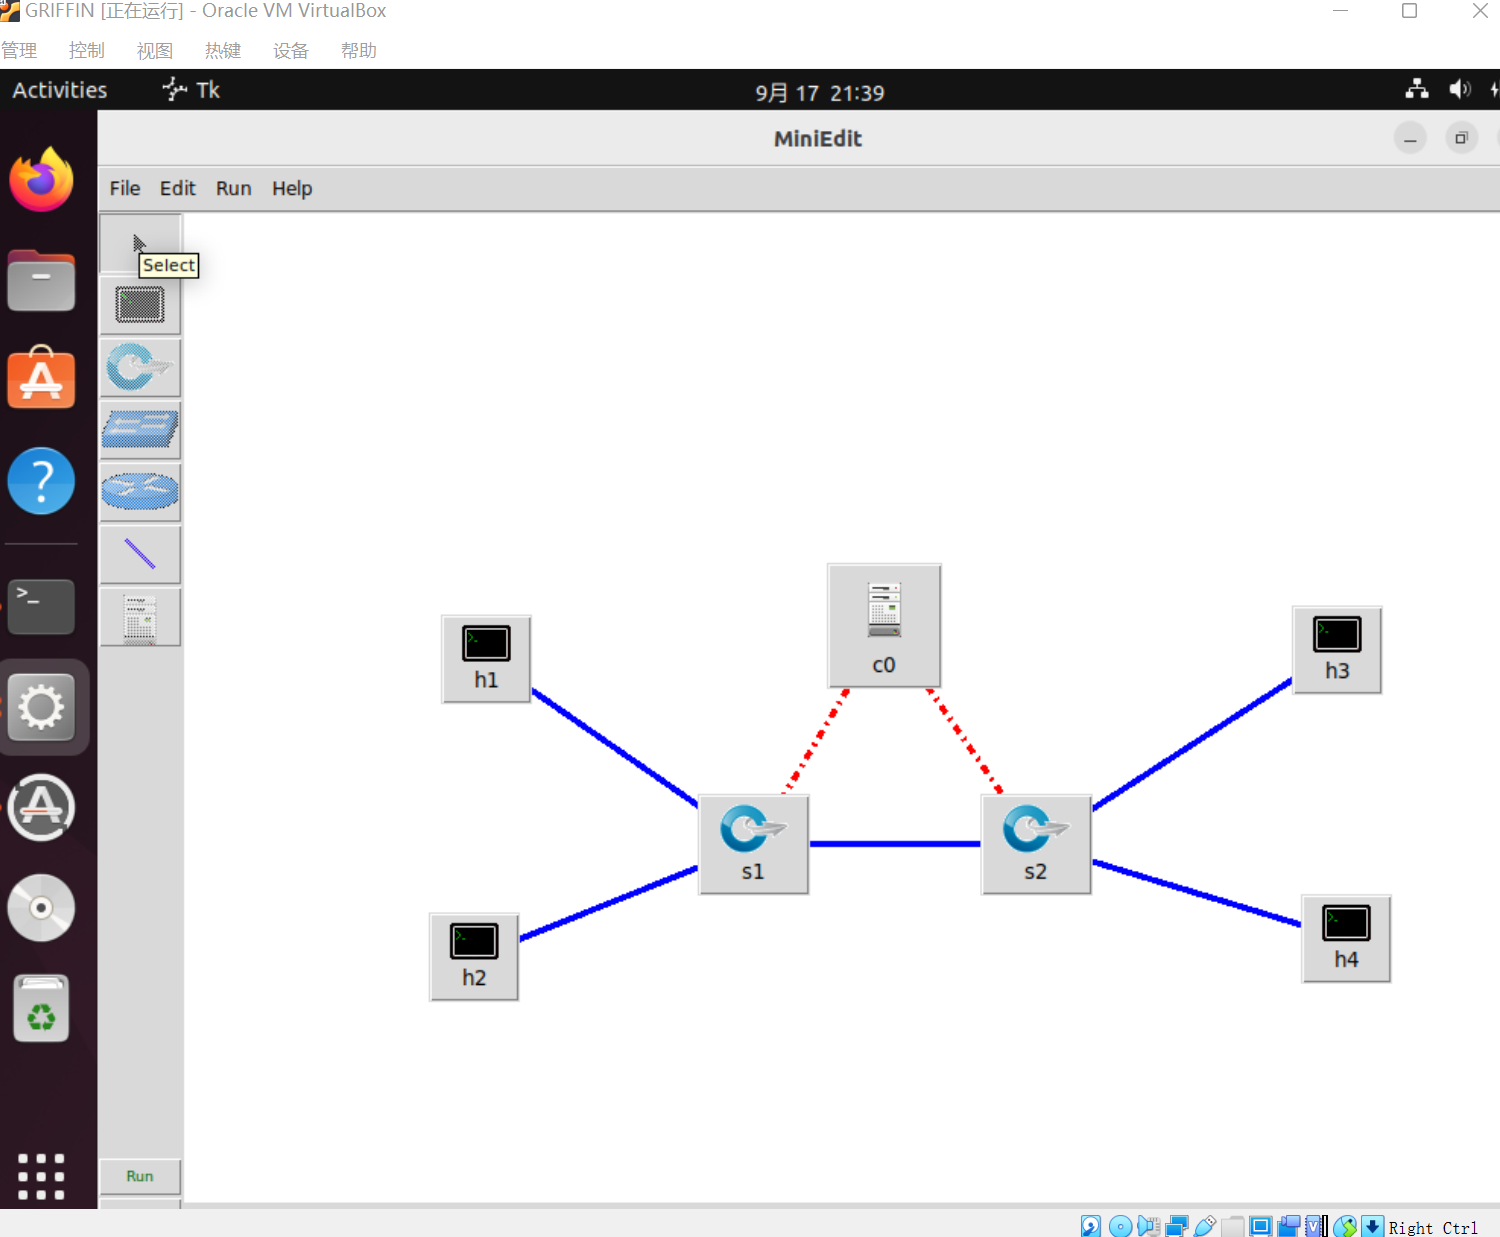The height and width of the screenshot is (1237, 1500).
Task: Click VirtualBox shared folders status icon
Action: [1233, 1226]
